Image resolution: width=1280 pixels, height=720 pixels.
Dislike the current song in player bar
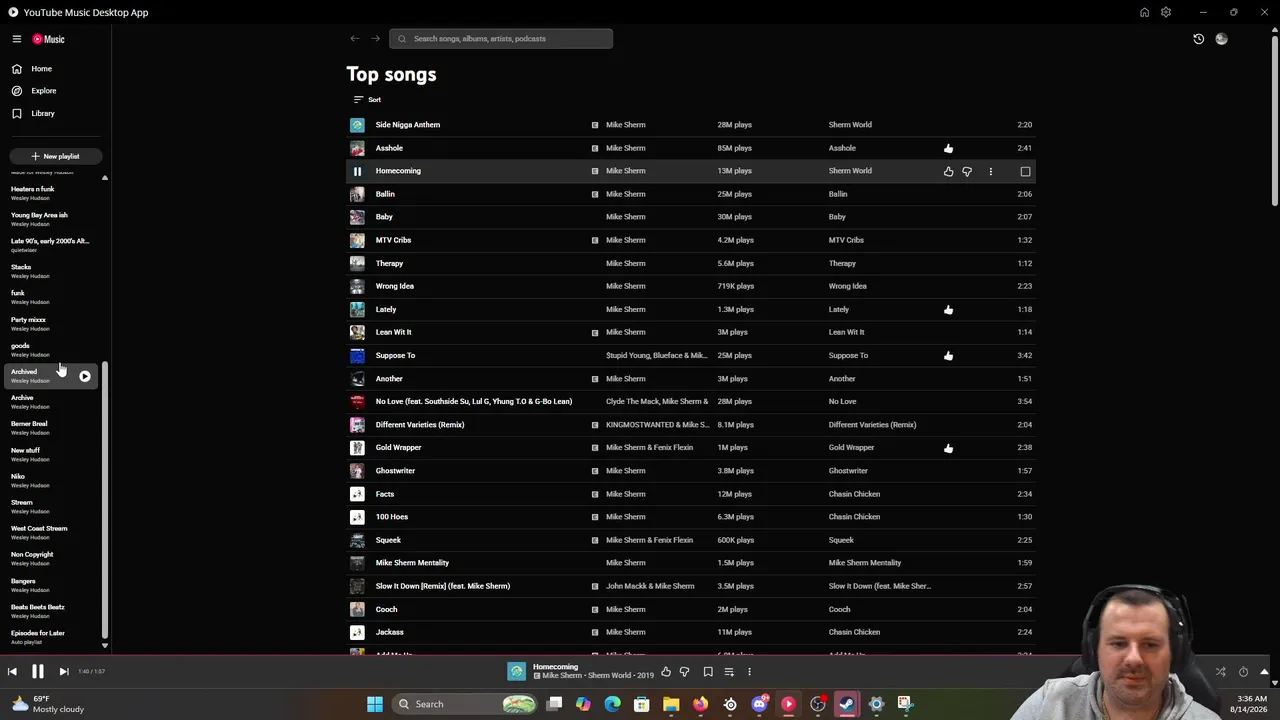coord(684,672)
